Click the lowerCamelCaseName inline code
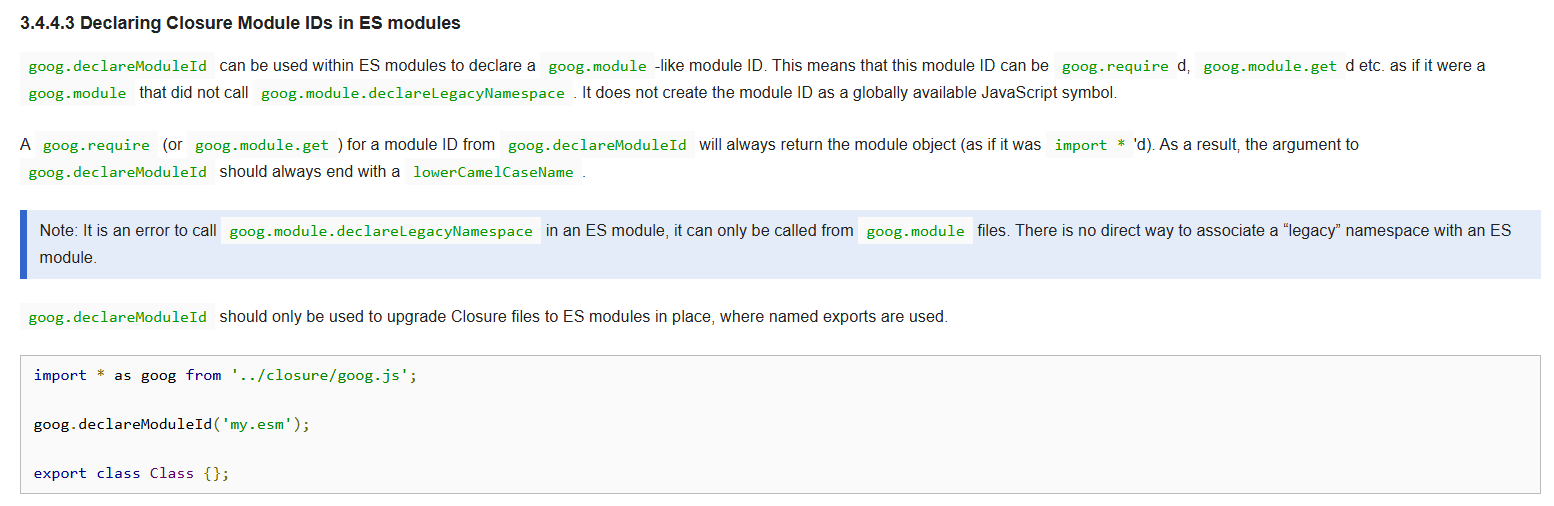 pos(493,172)
